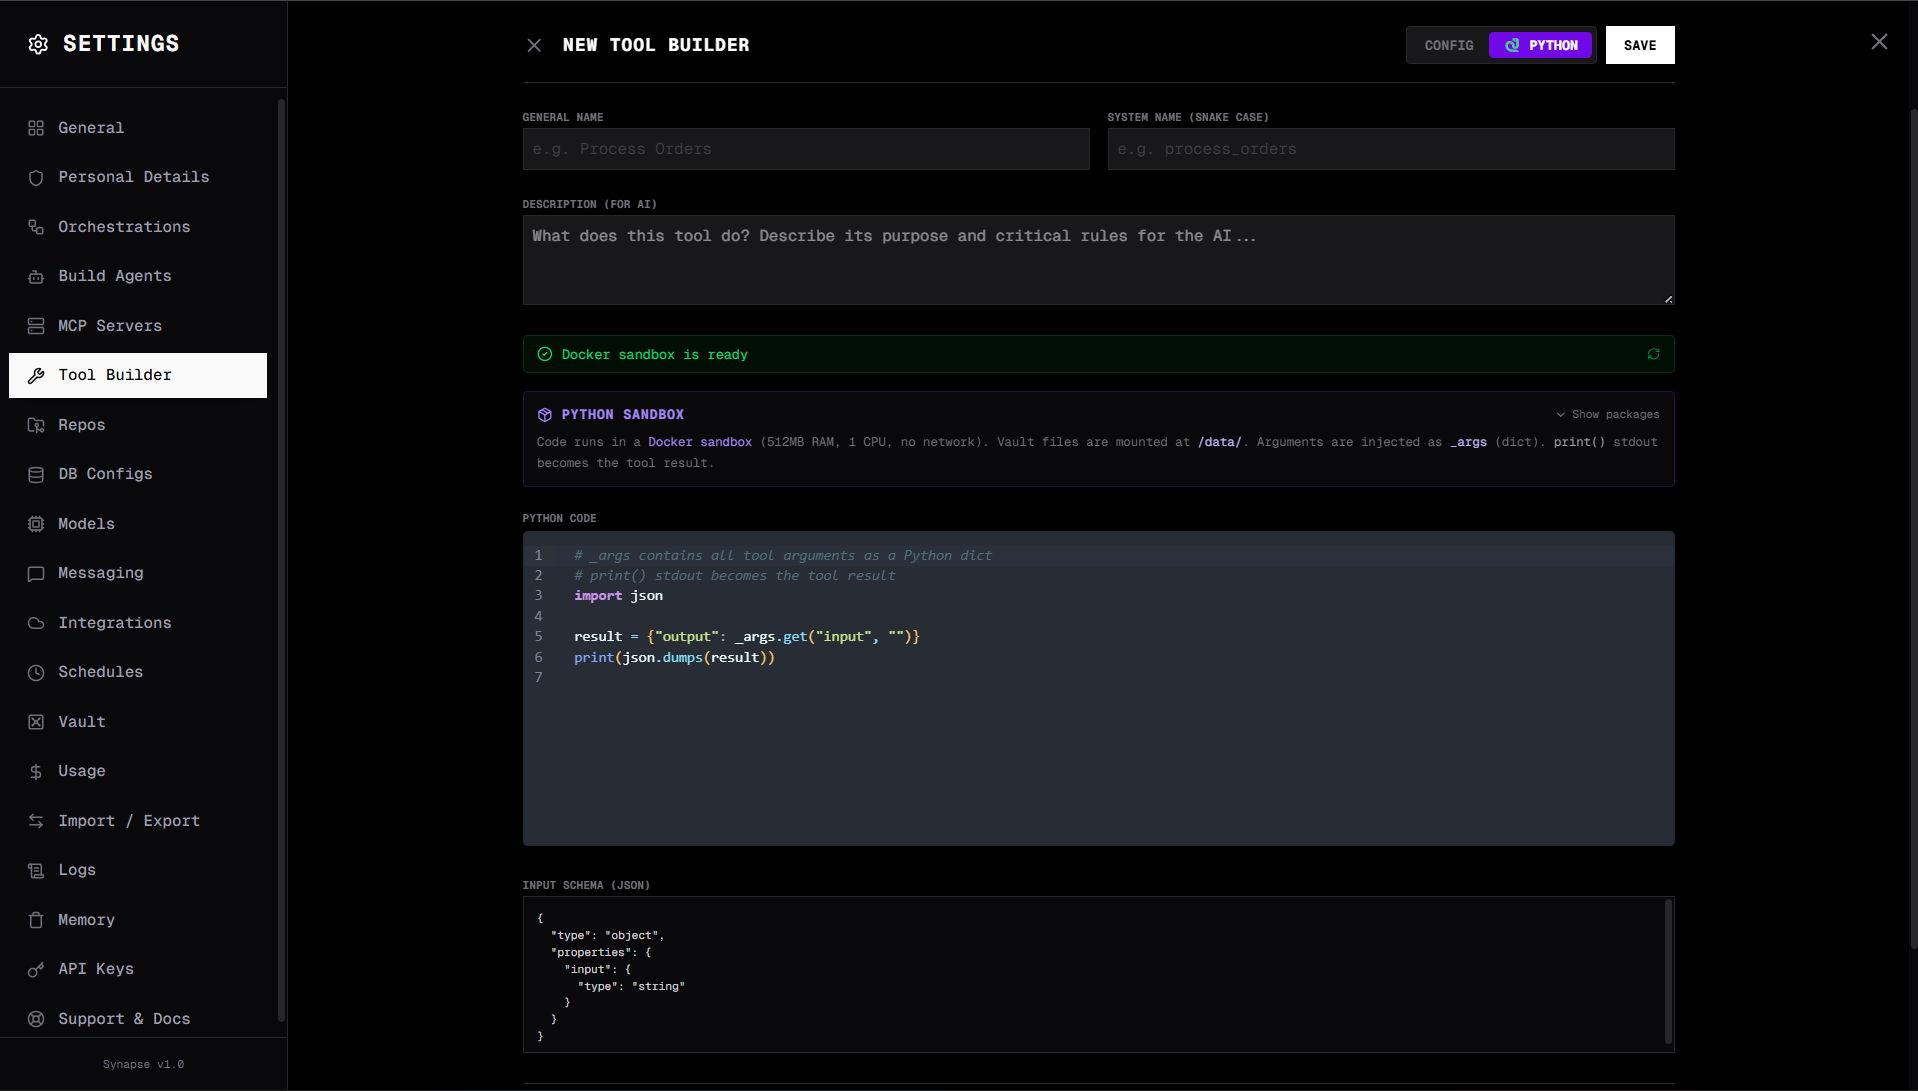
Task: Click the Input Schema scrollbar
Action: 1668,971
